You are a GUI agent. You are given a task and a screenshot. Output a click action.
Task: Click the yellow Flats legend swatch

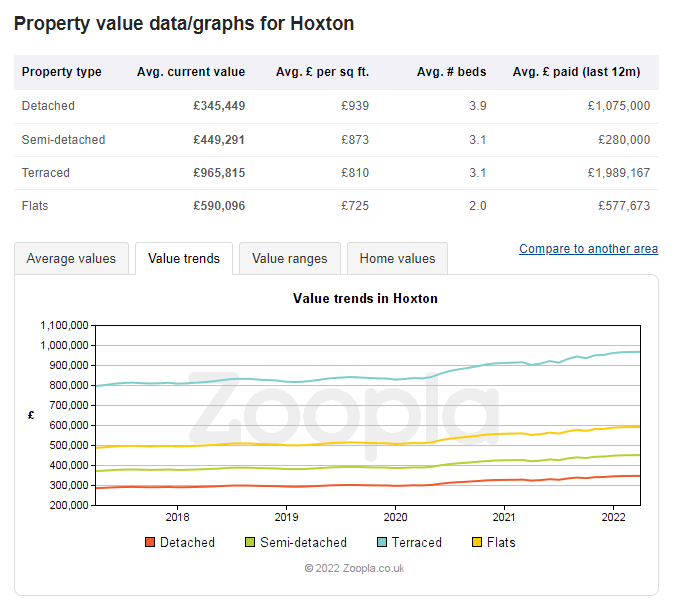[478, 542]
